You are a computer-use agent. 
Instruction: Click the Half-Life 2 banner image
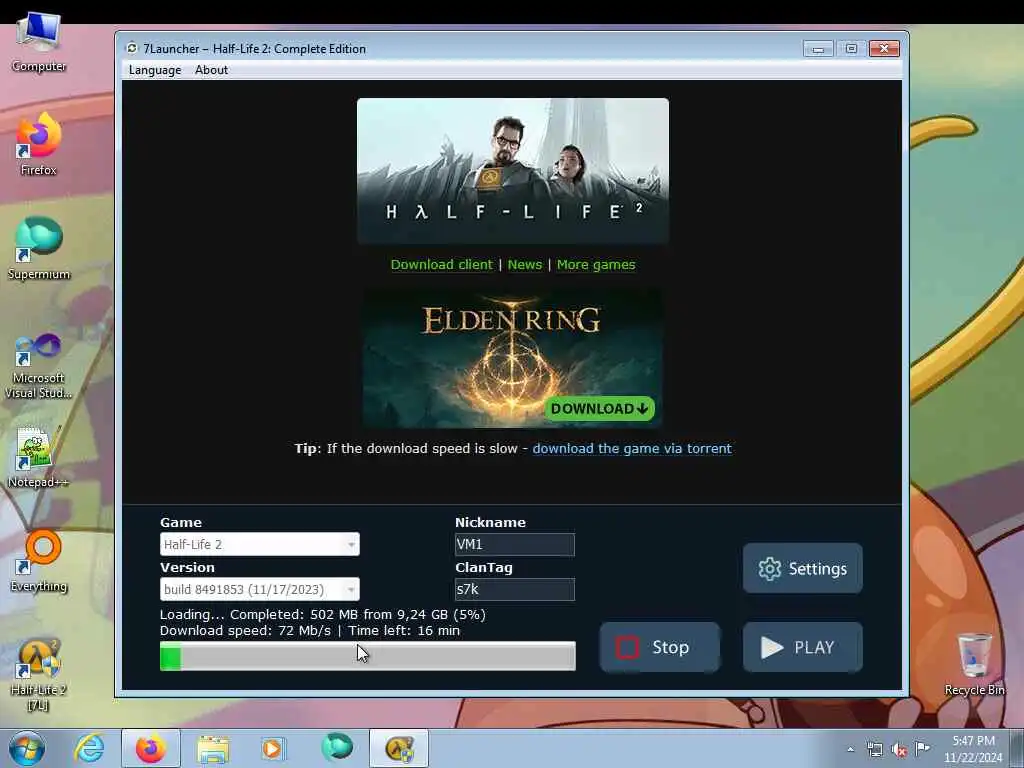(x=513, y=170)
